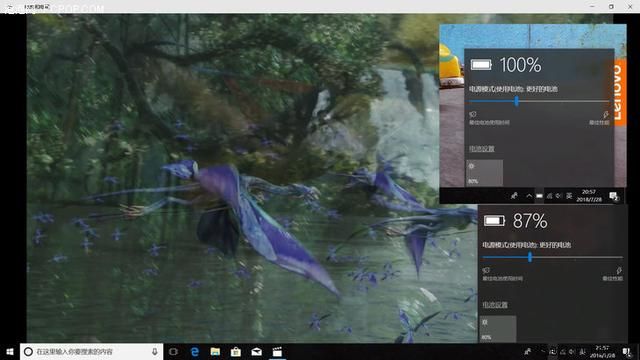
Task: Open 电池设置 link in the 100% flyout
Action: (x=481, y=149)
